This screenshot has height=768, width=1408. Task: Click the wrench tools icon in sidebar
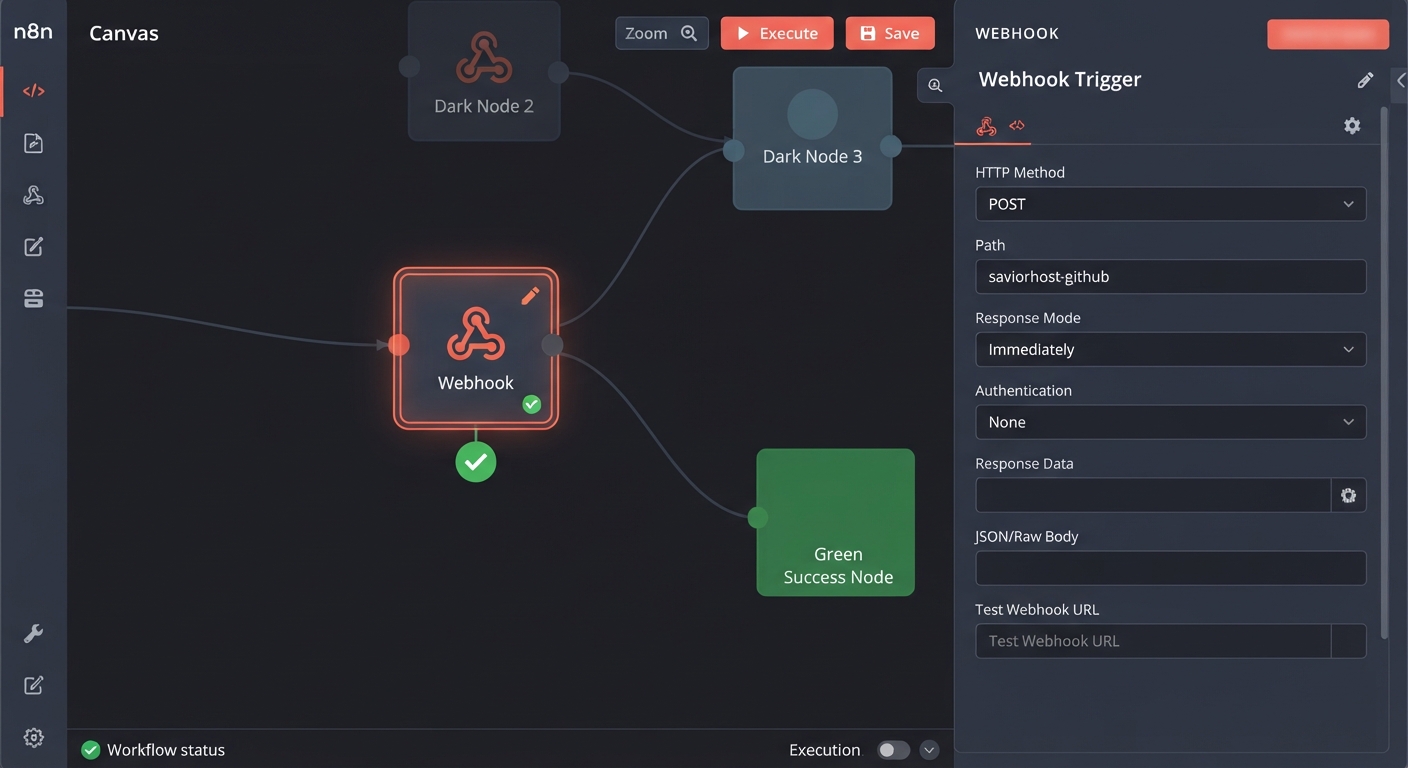33,634
